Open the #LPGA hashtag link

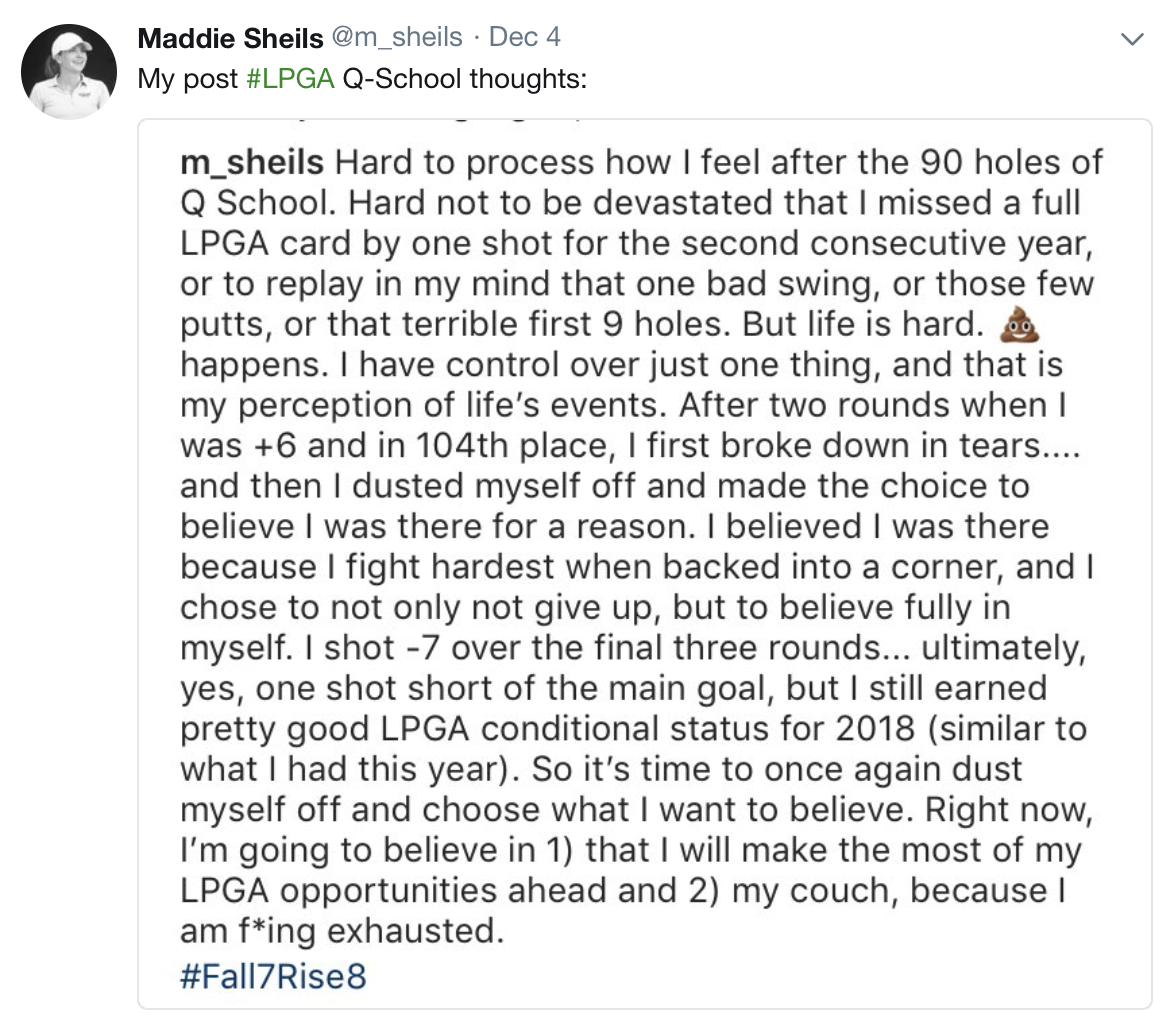click(290, 78)
